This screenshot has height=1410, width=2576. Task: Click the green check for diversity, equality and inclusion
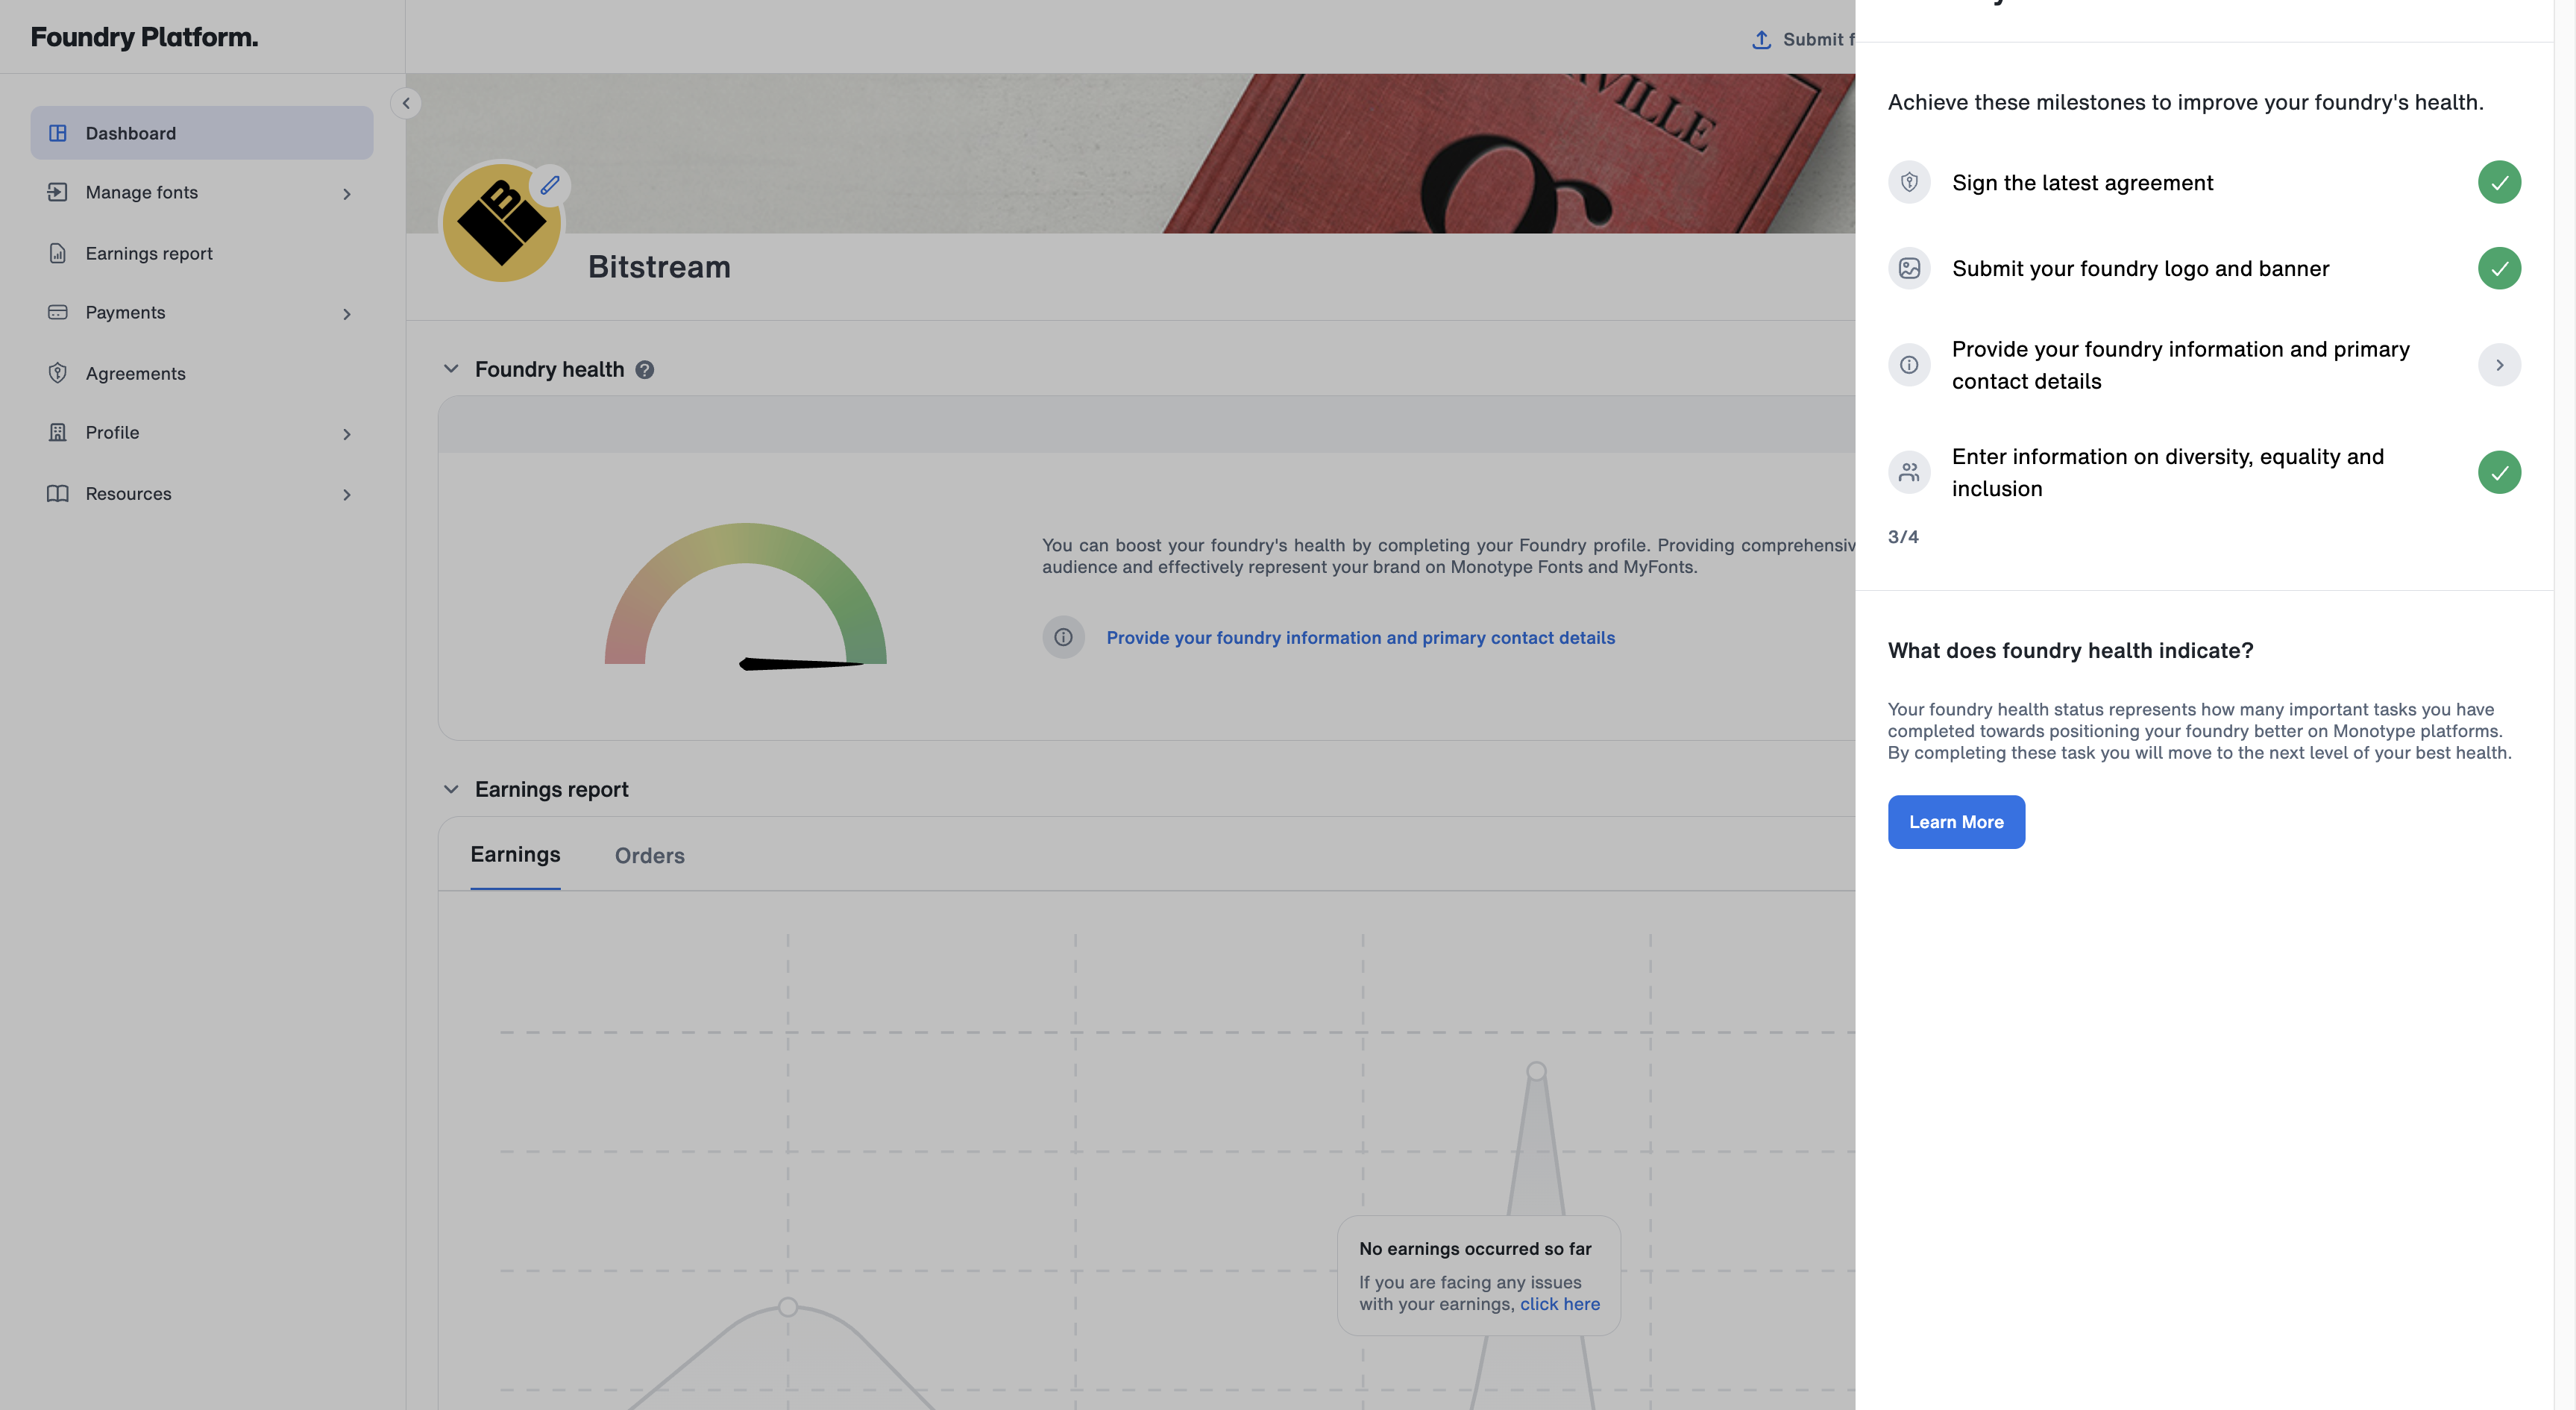coord(2499,472)
